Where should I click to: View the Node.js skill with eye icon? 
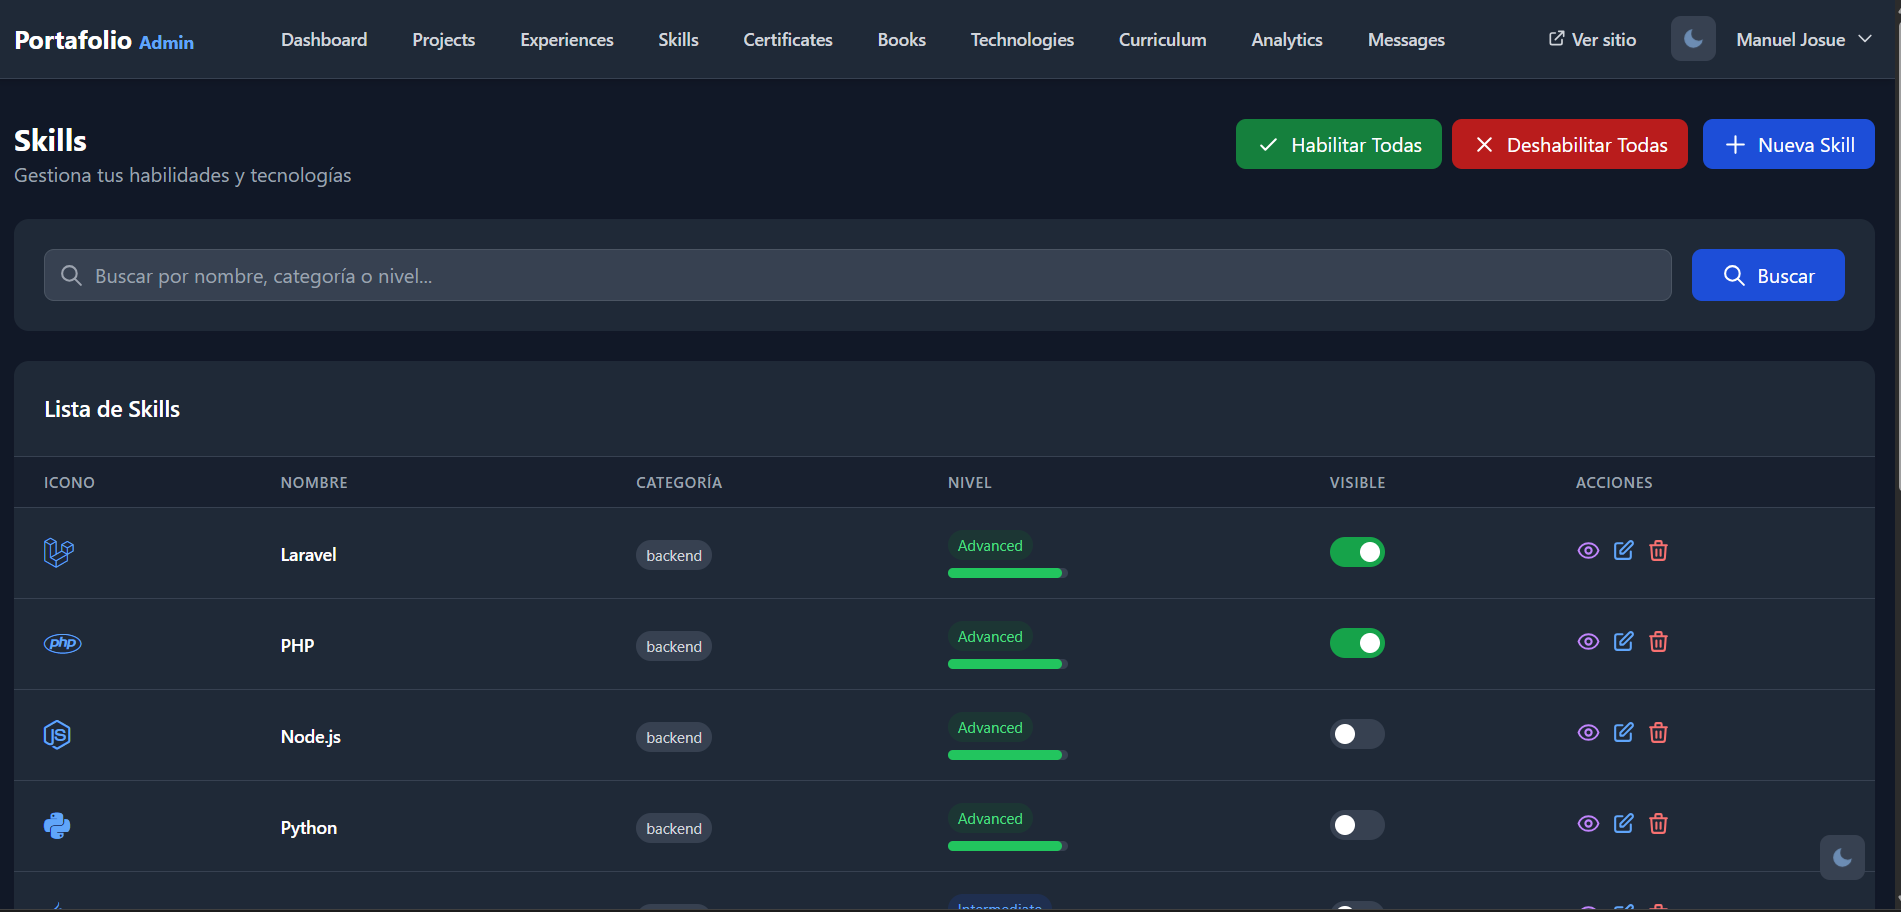(1588, 733)
